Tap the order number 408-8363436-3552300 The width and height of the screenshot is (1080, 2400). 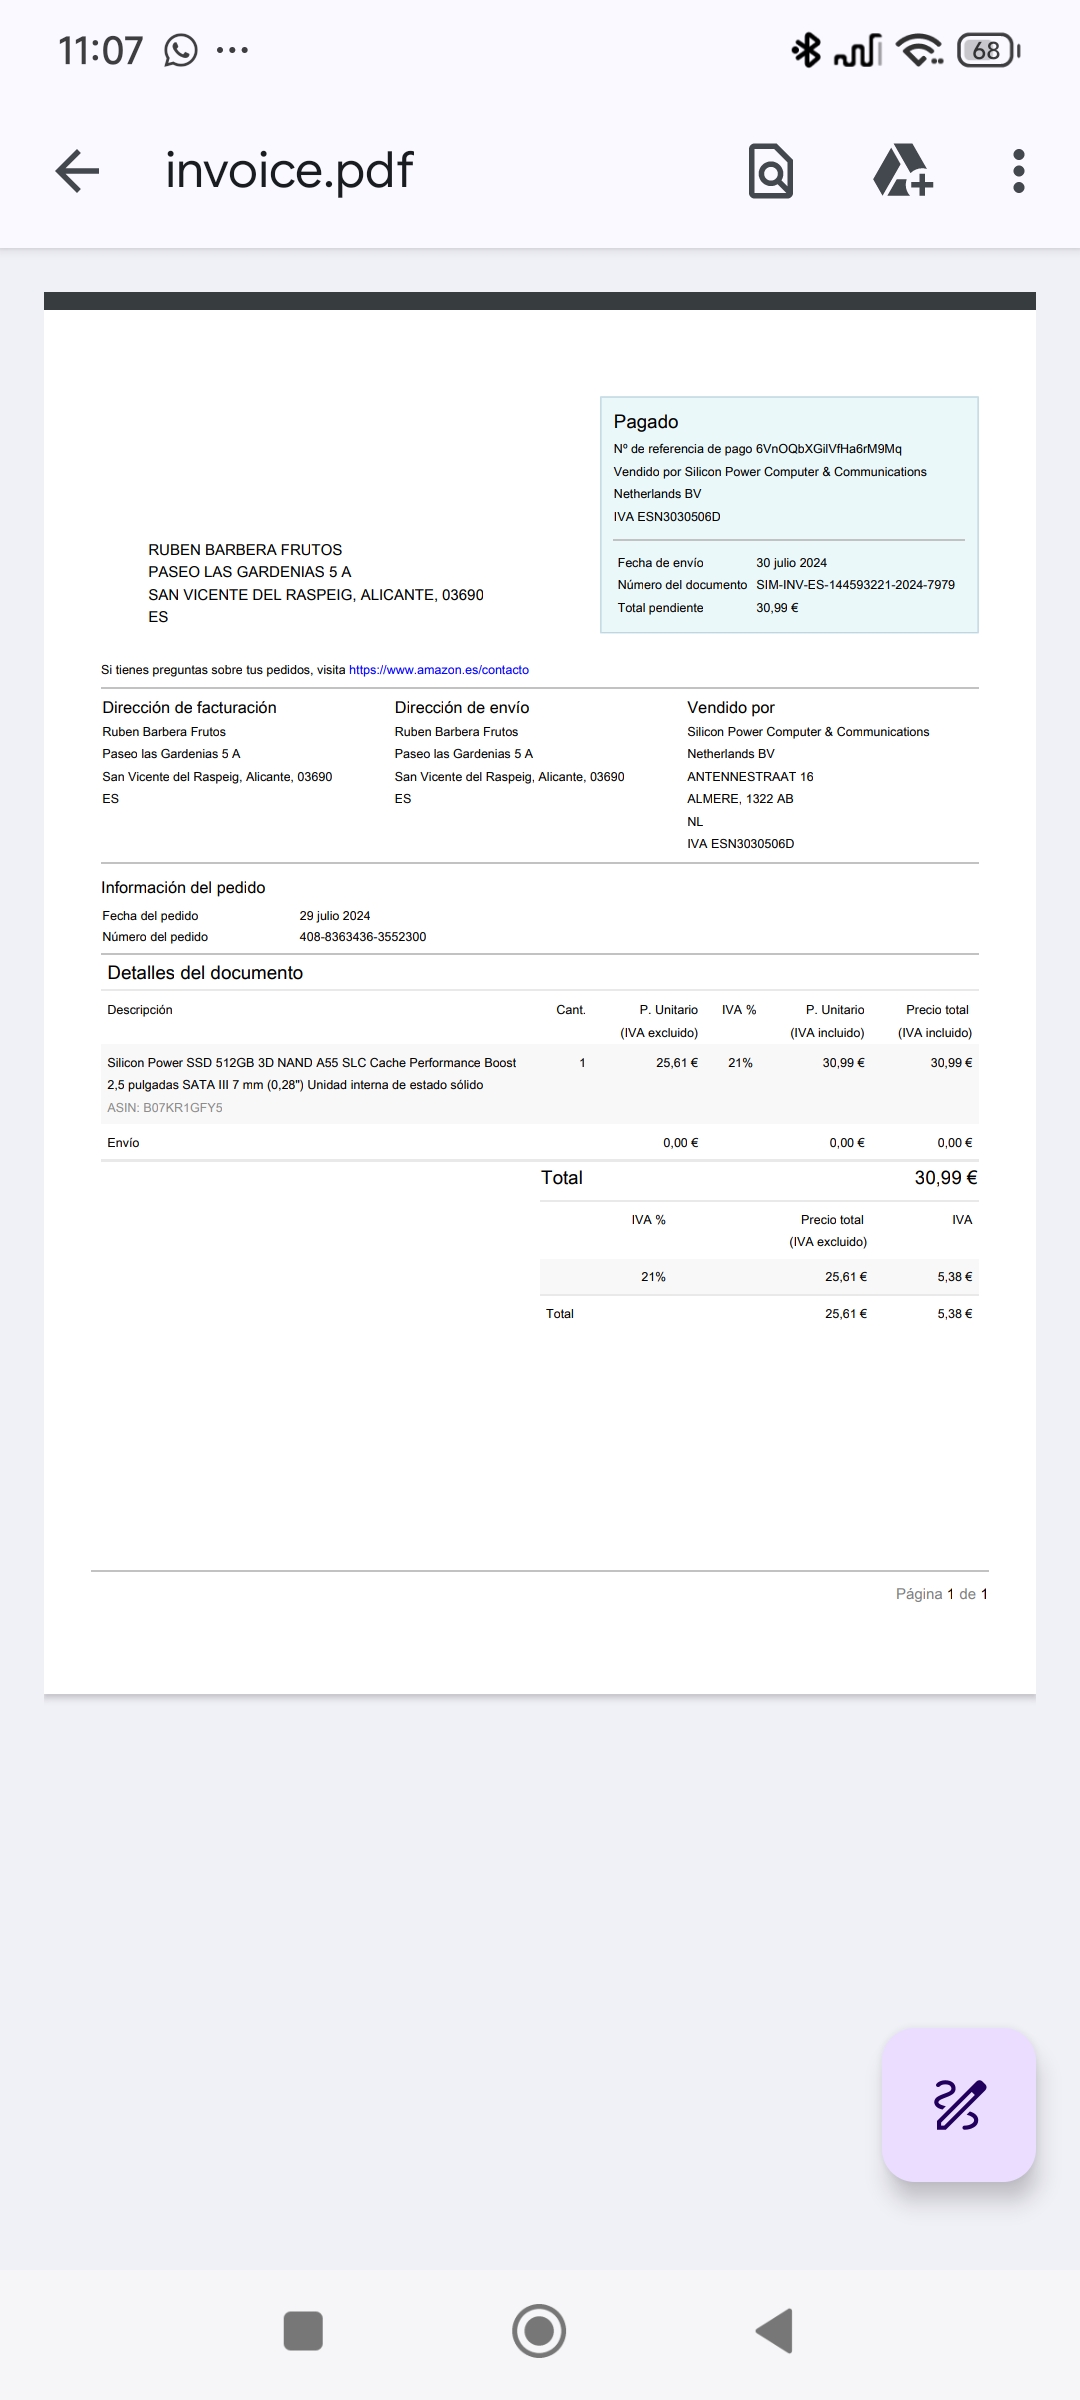pyautogui.click(x=362, y=937)
